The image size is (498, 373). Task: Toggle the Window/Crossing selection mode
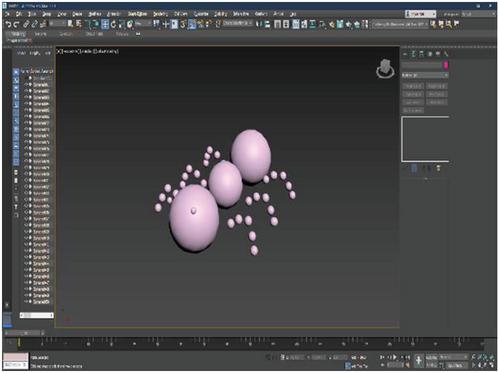[96, 24]
